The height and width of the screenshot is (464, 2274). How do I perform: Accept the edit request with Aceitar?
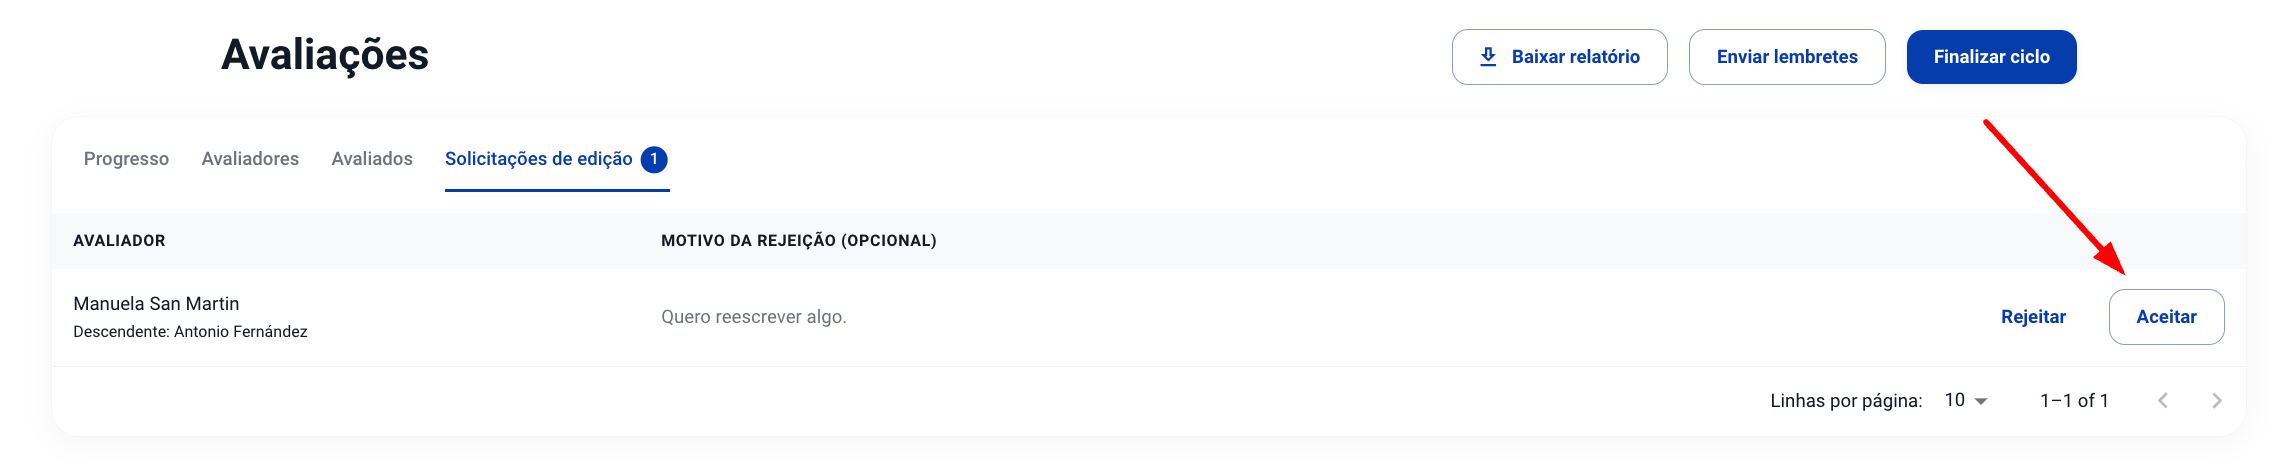(2166, 317)
